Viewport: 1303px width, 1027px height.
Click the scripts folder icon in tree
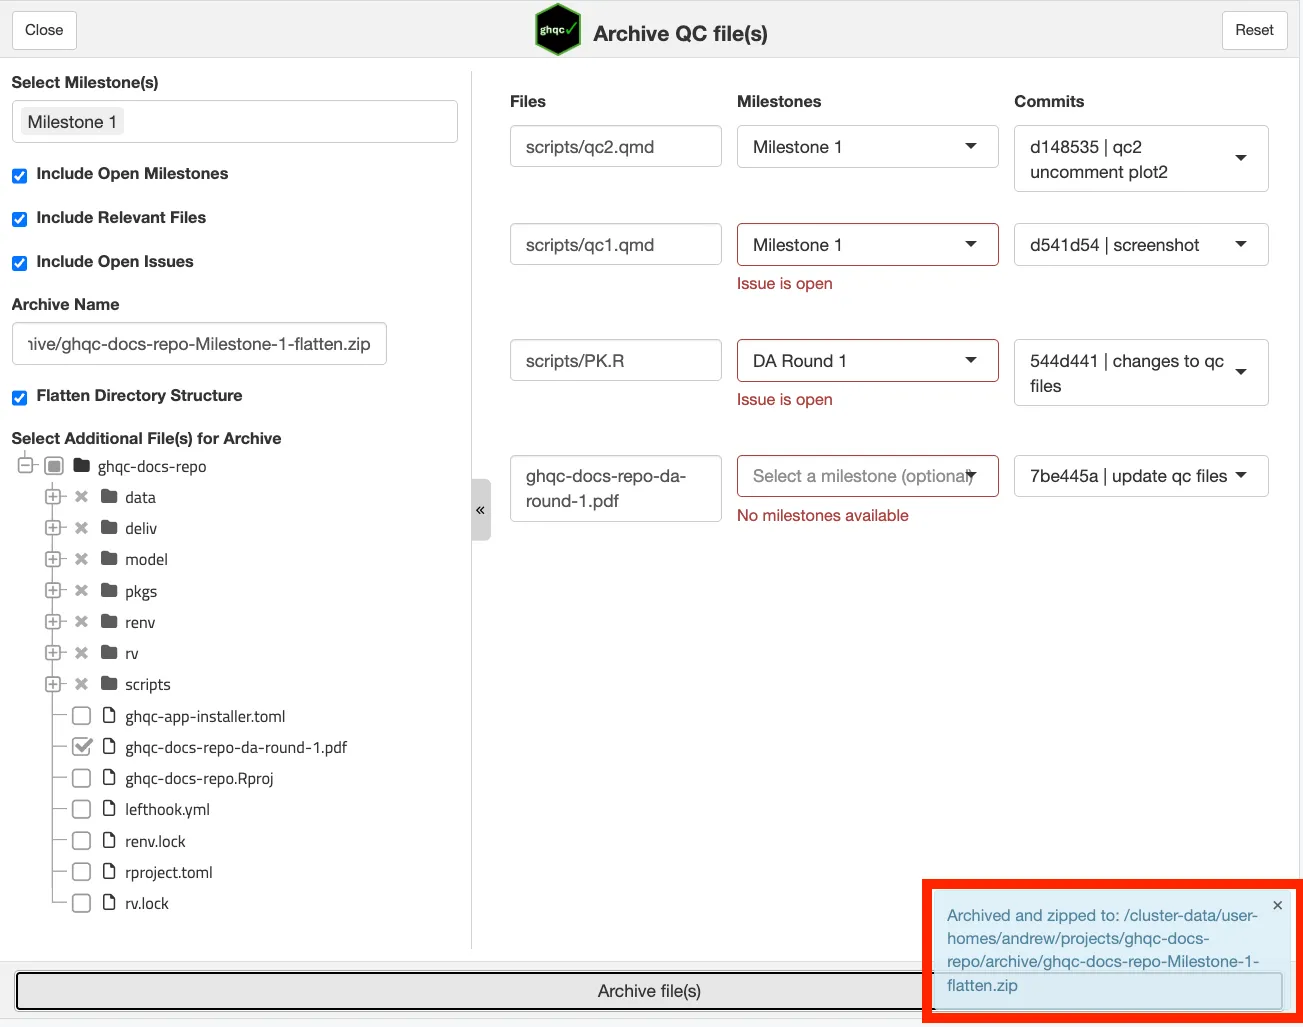point(110,684)
